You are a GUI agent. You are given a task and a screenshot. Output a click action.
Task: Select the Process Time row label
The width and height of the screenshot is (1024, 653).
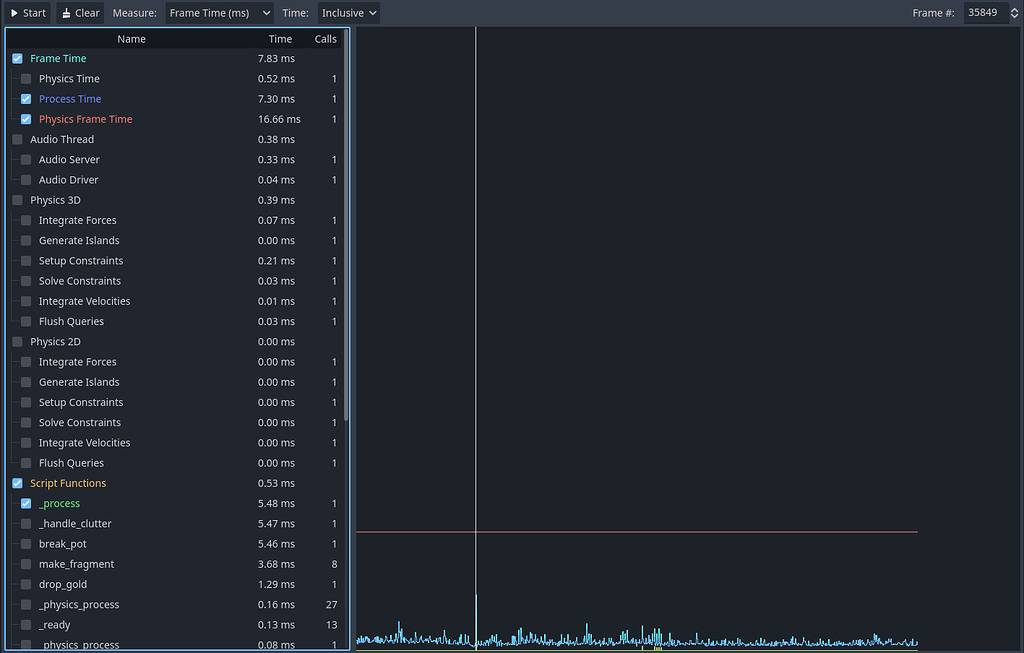[70, 99]
